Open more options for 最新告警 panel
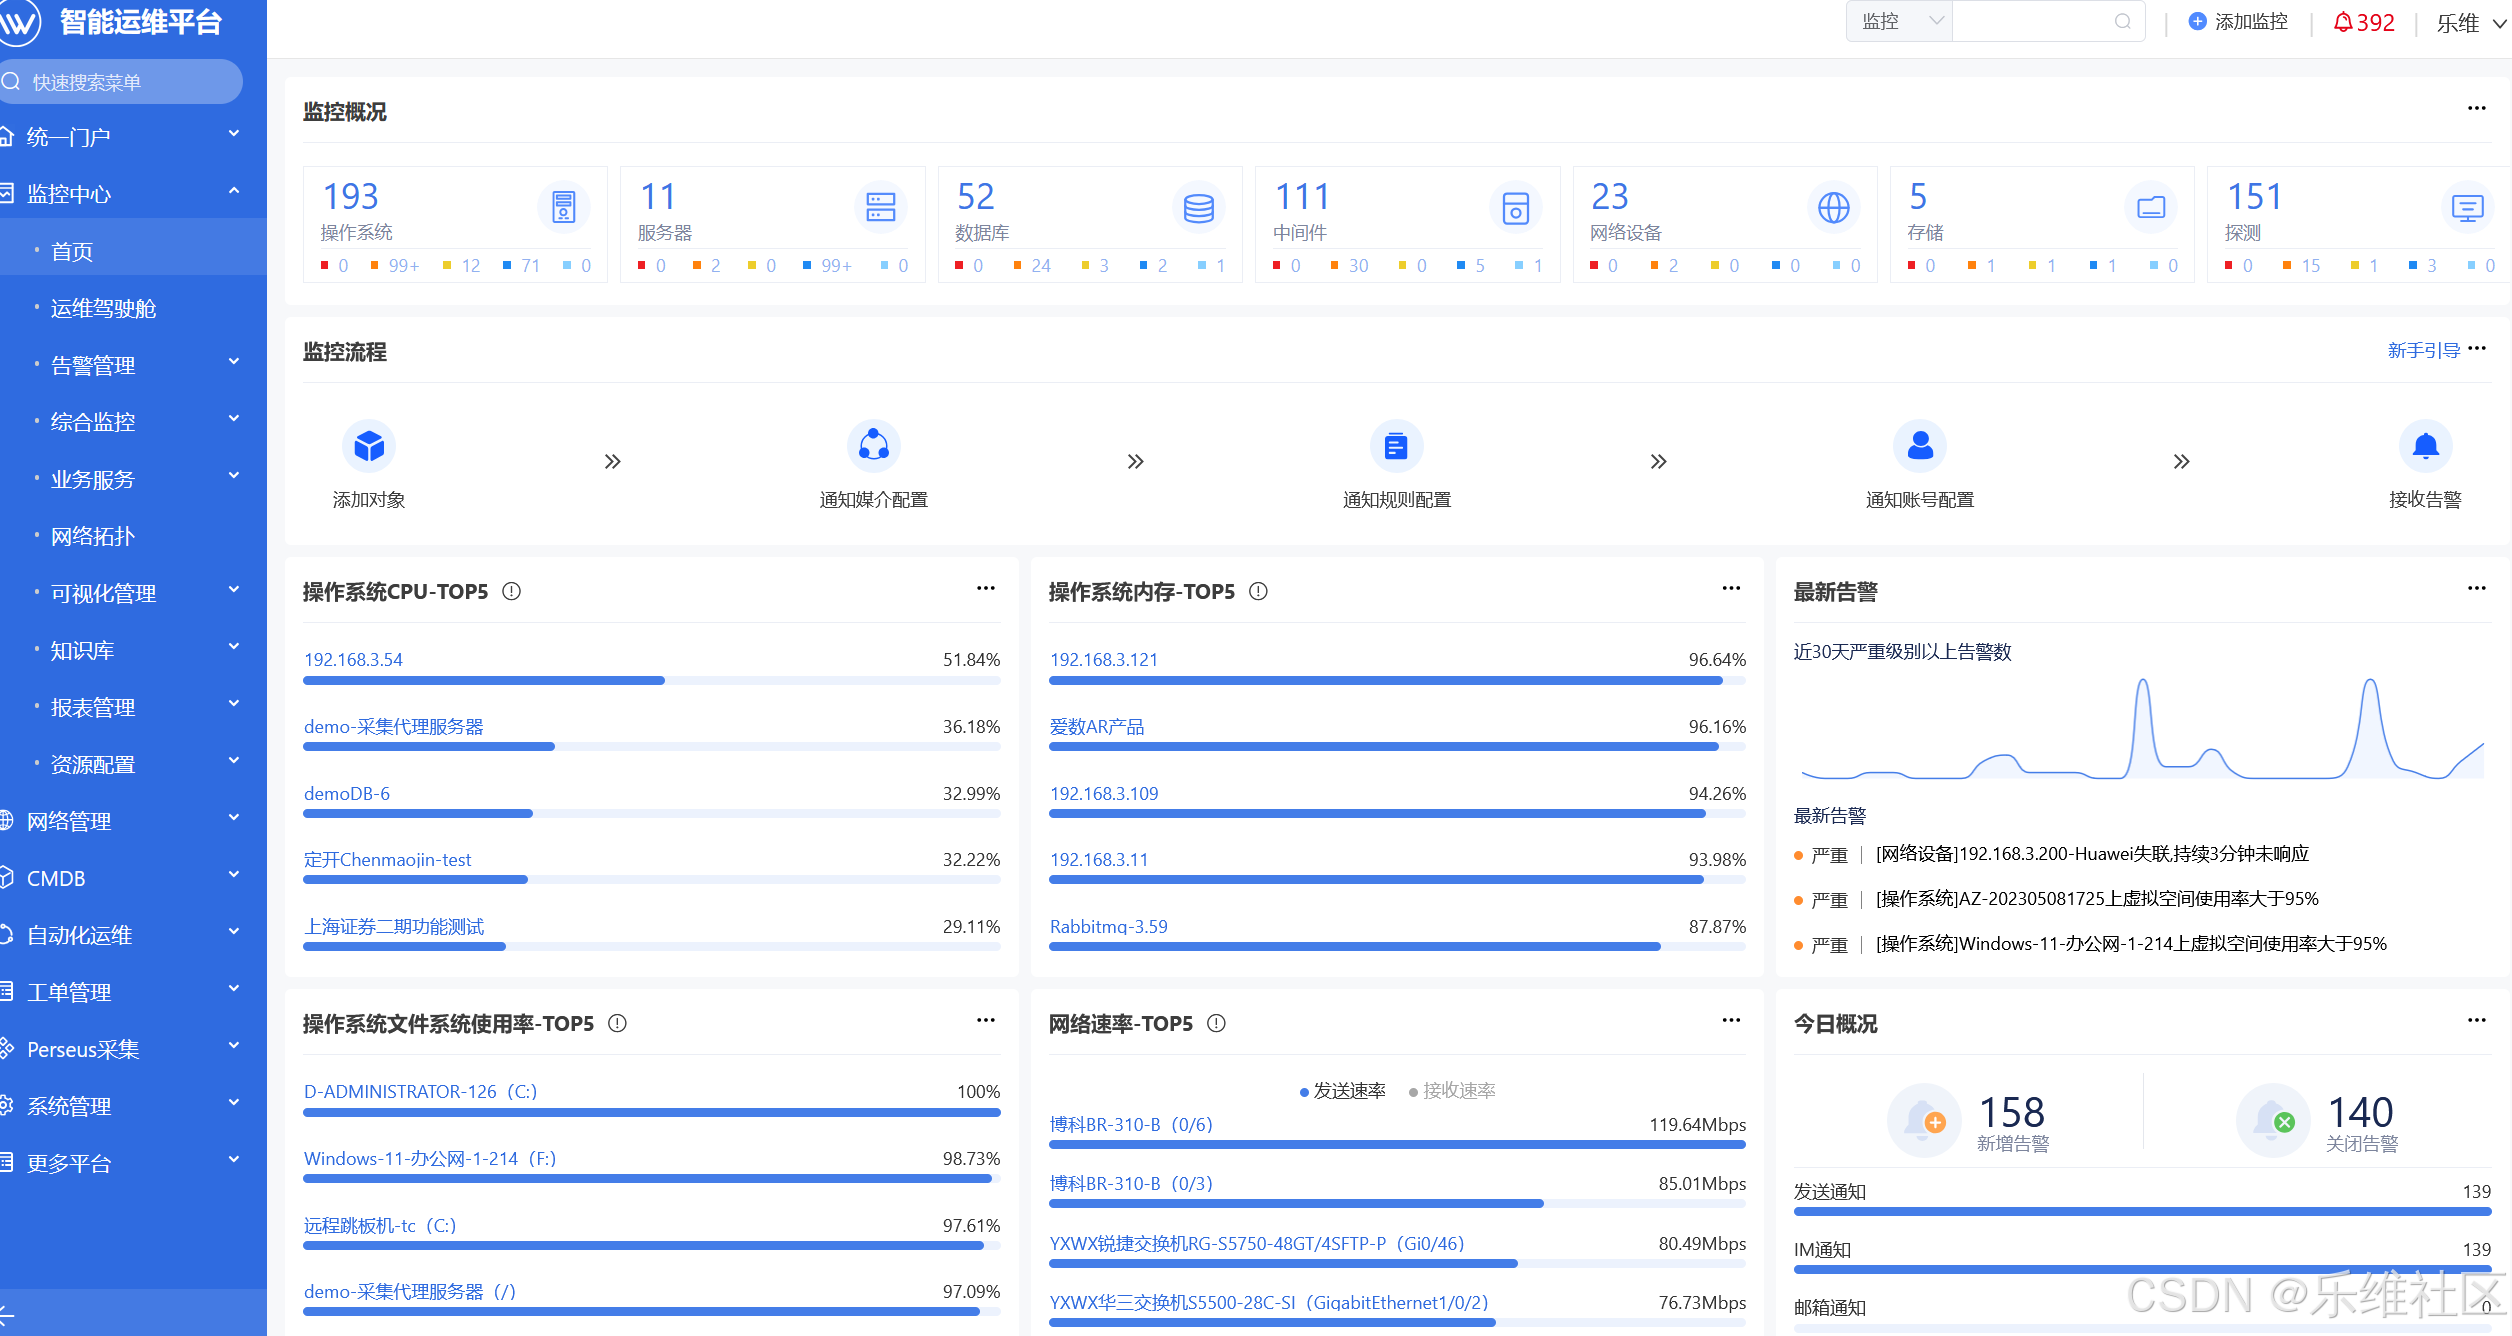This screenshot has width=2512, height=1336. (2476, 588)
